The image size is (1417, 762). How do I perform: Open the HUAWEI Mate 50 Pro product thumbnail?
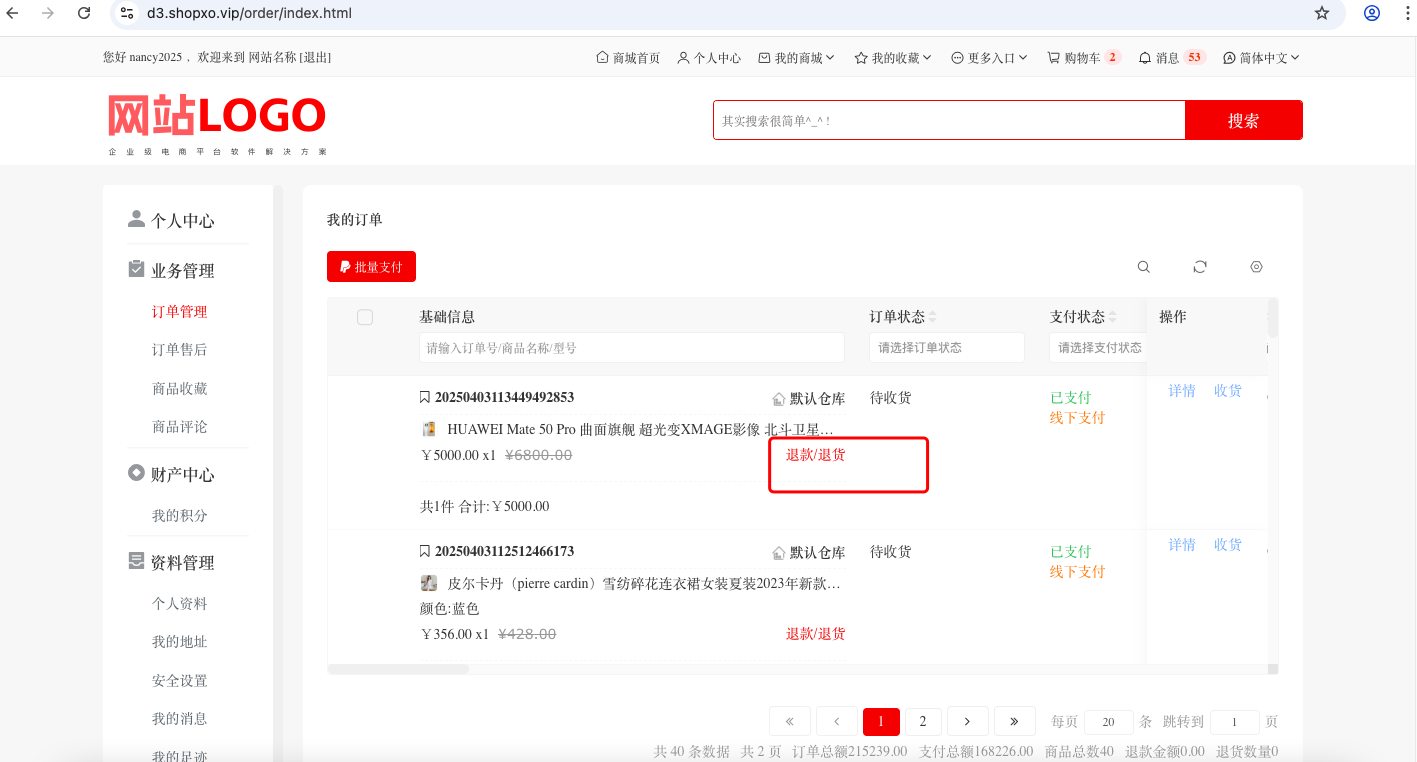(x=429, y=429)
